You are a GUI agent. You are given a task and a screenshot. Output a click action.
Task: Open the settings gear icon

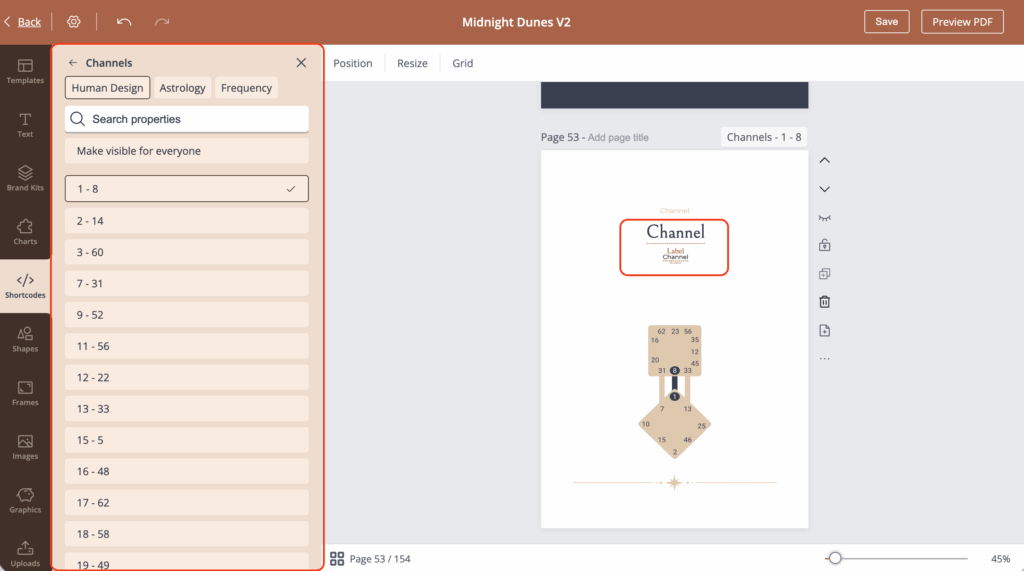74,22
